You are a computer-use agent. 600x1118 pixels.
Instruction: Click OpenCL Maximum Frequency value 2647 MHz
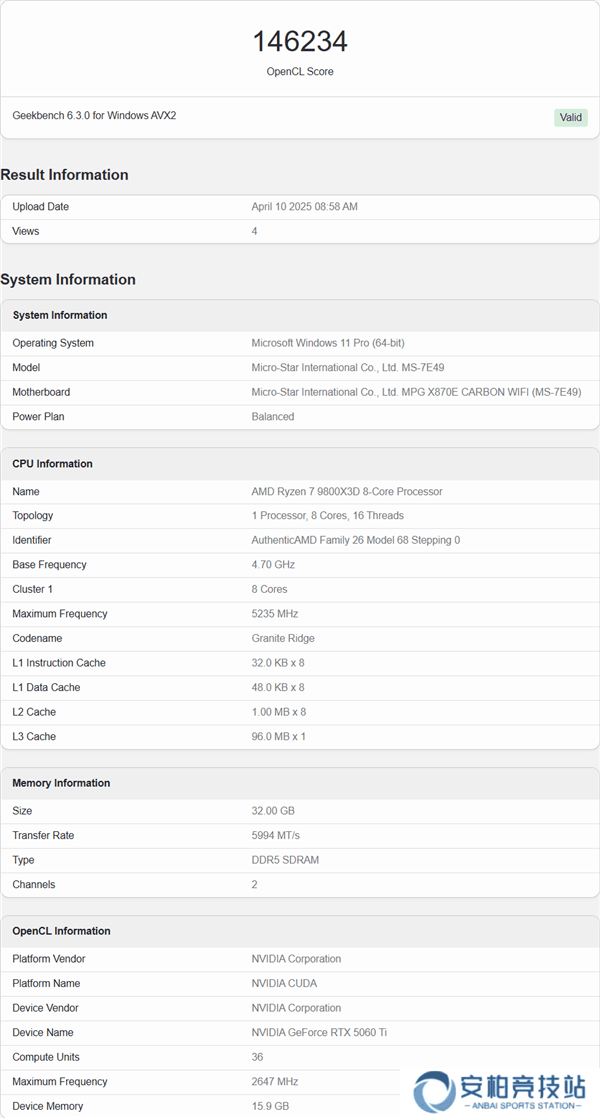pos(274,1082)
